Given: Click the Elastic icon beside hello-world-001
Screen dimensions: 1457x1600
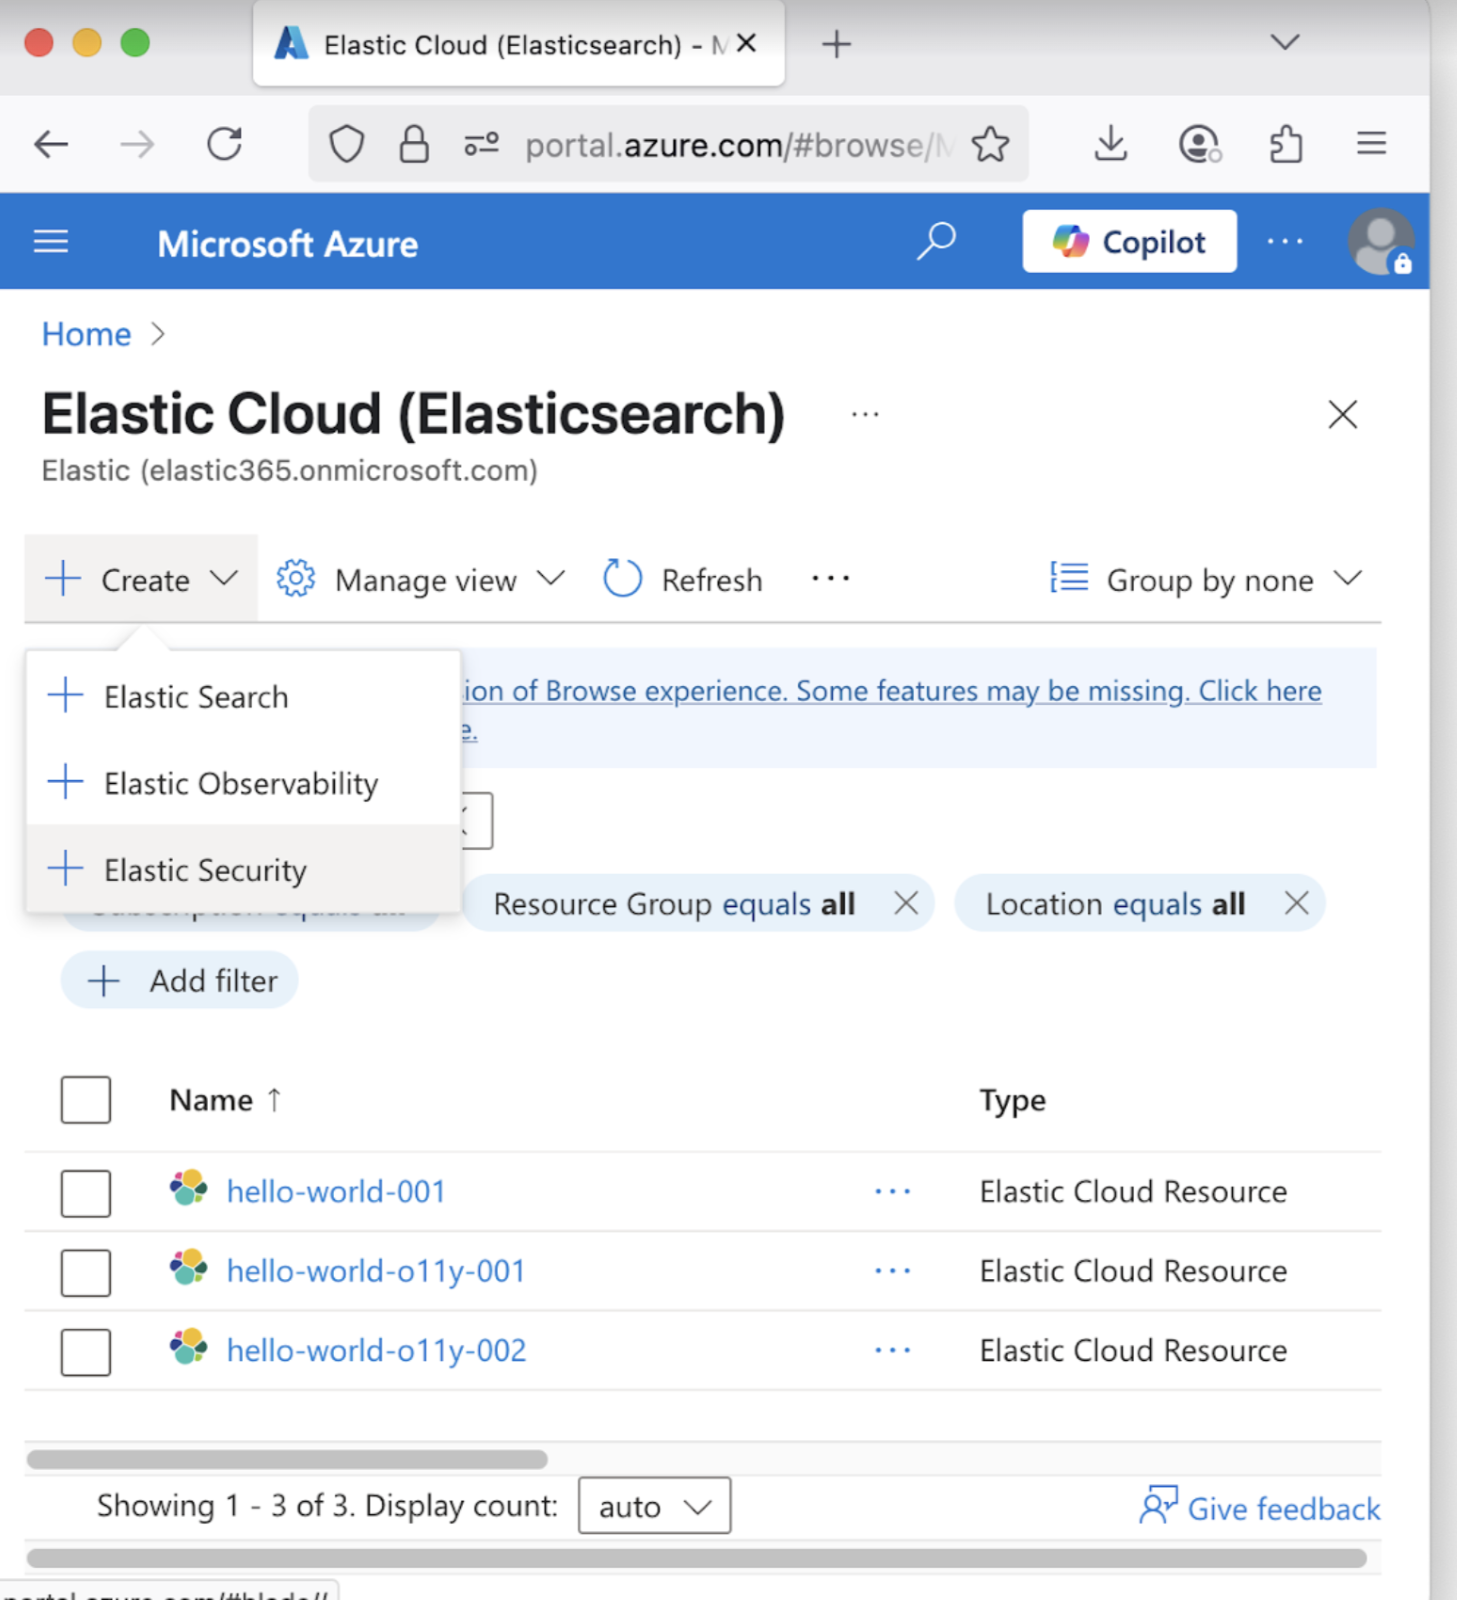Looking at the screenshot, I should click(x=188, y=1188).
